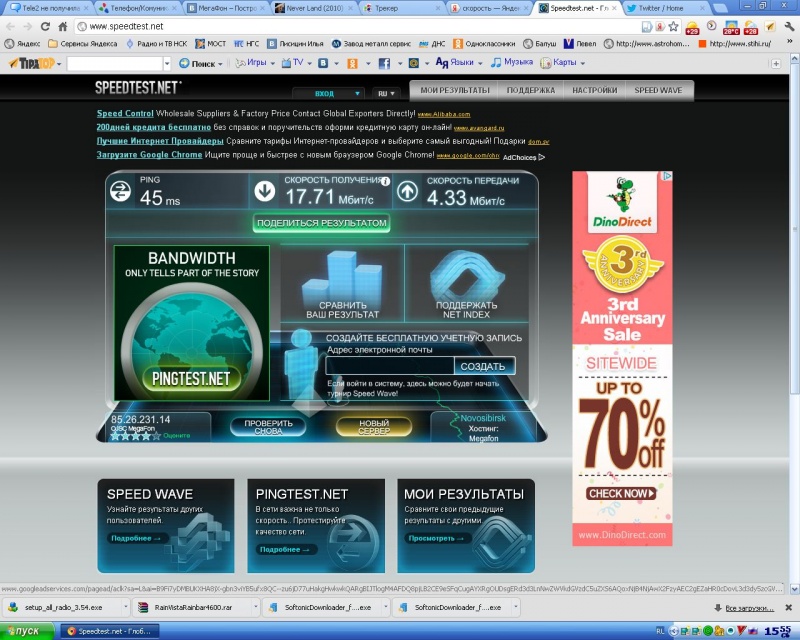
Task: Rate the provider with the fifth star
Action: click(157, 436)
